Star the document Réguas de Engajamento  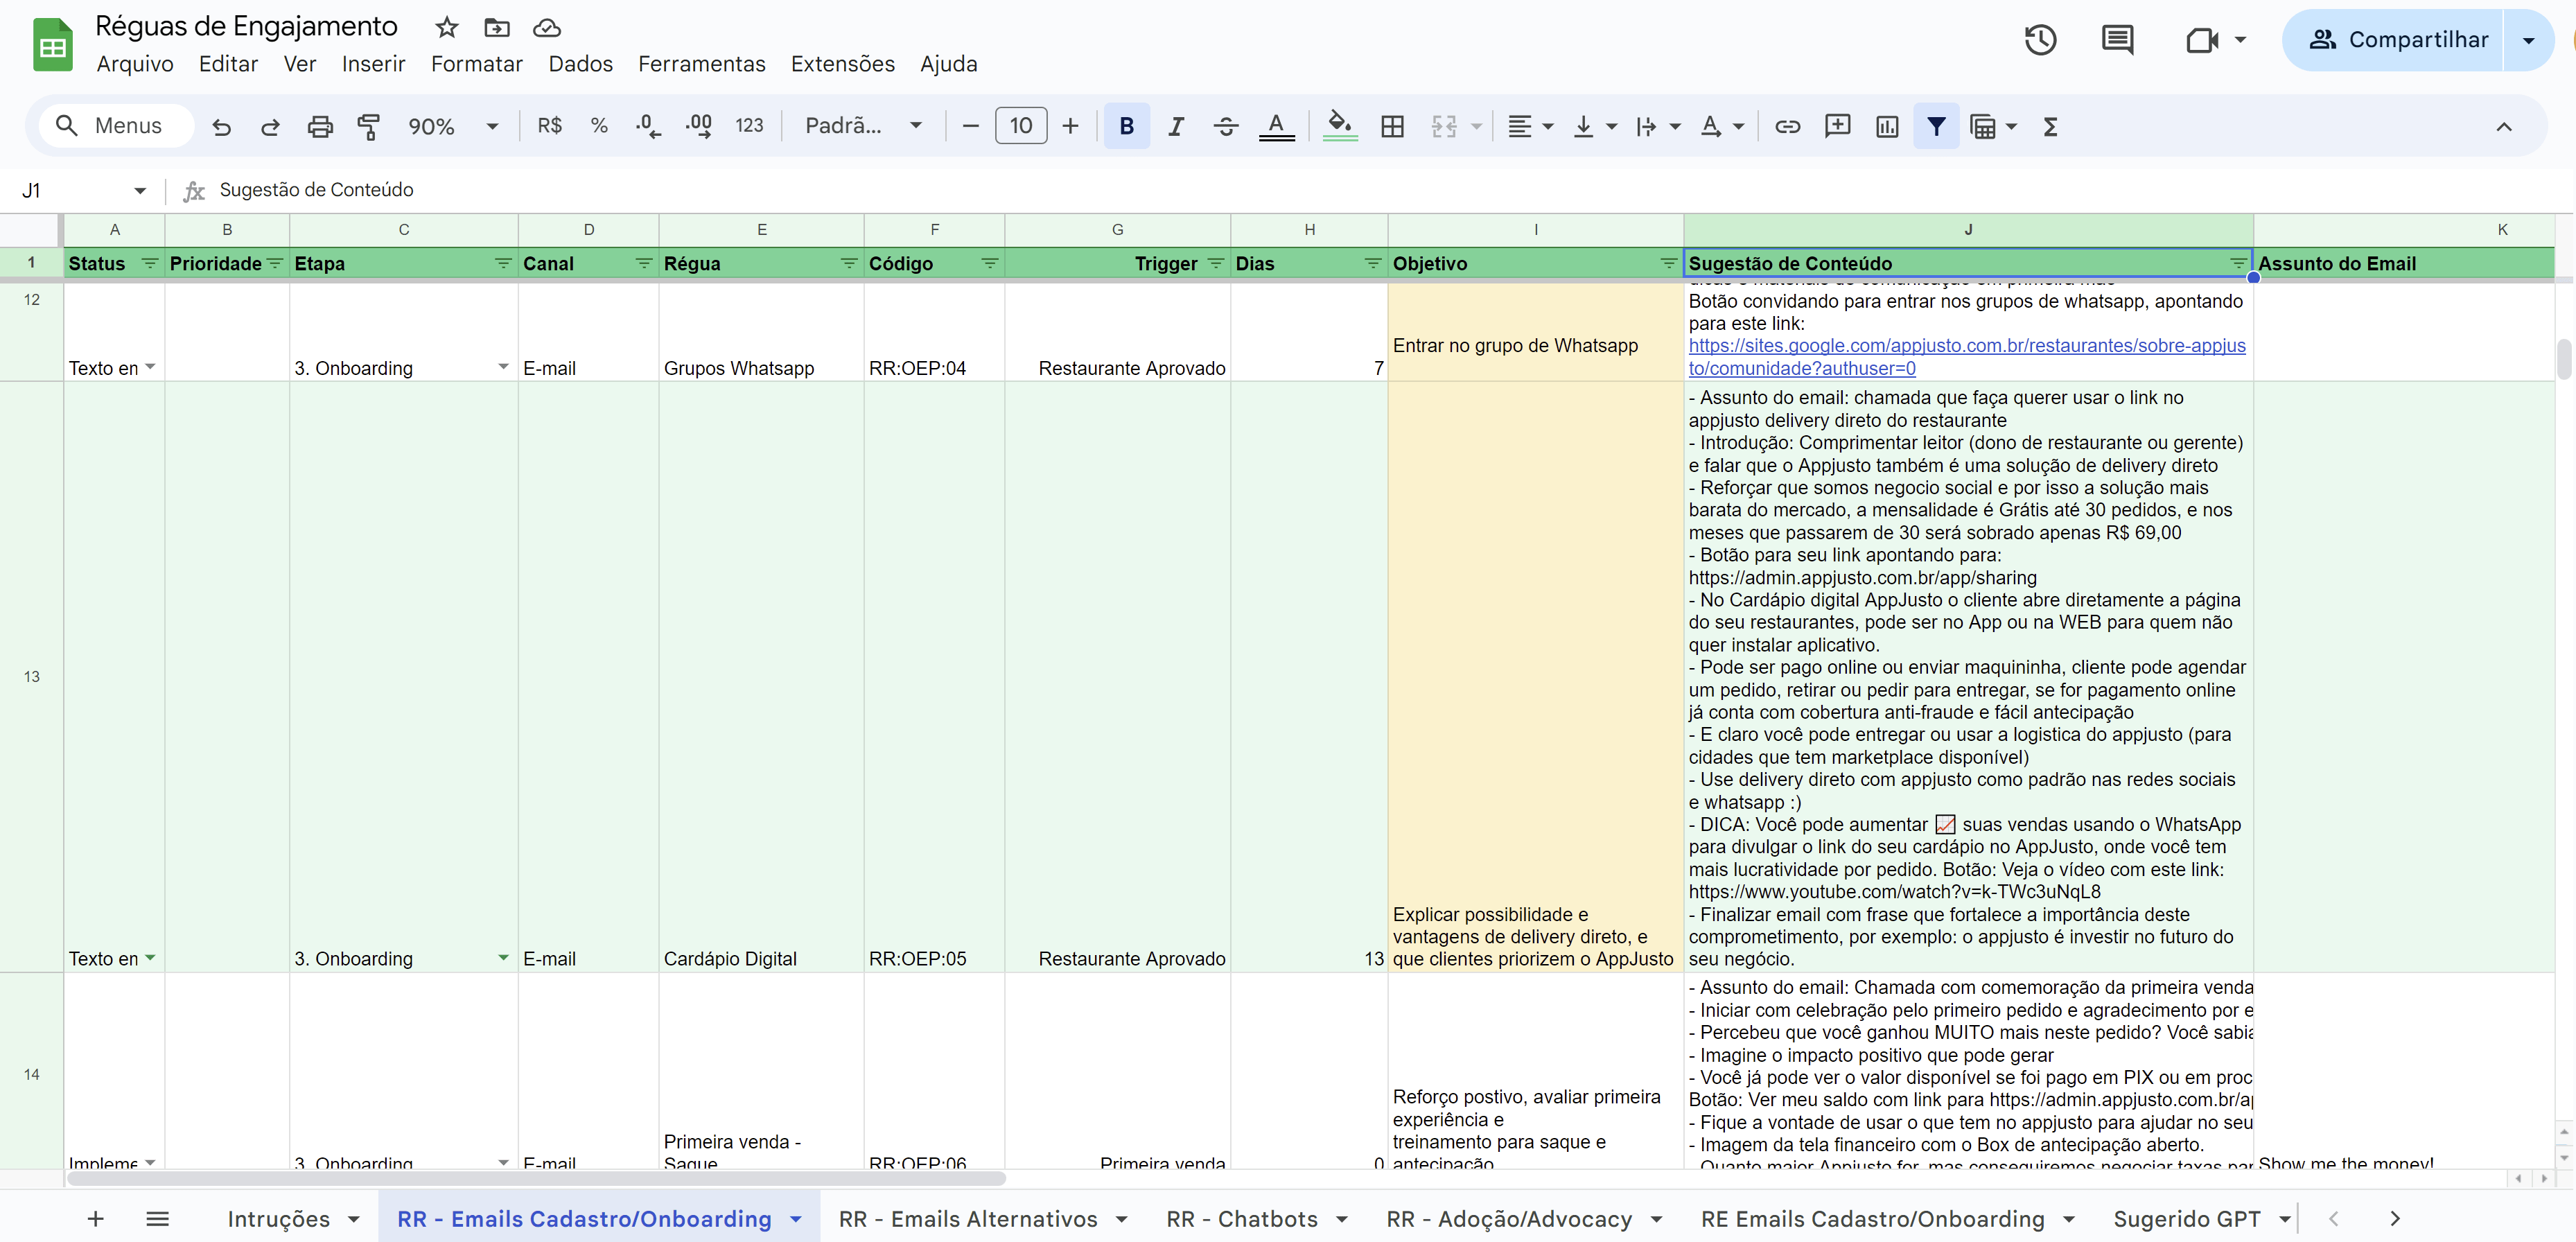tap(447, 27)
